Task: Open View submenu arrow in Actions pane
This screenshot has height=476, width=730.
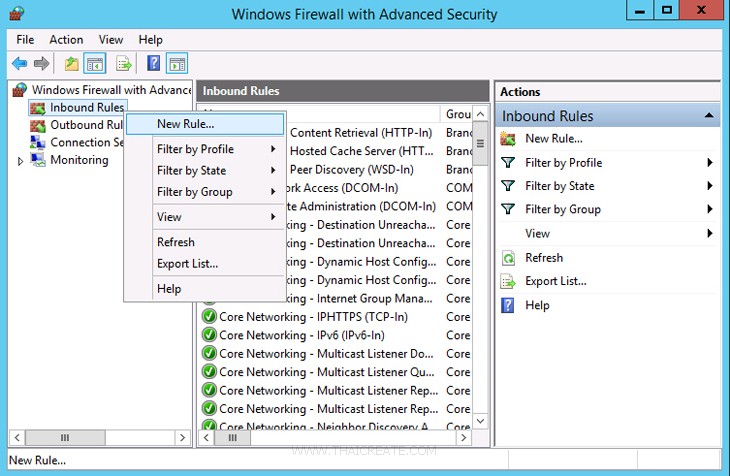Action: pos(710,233)
